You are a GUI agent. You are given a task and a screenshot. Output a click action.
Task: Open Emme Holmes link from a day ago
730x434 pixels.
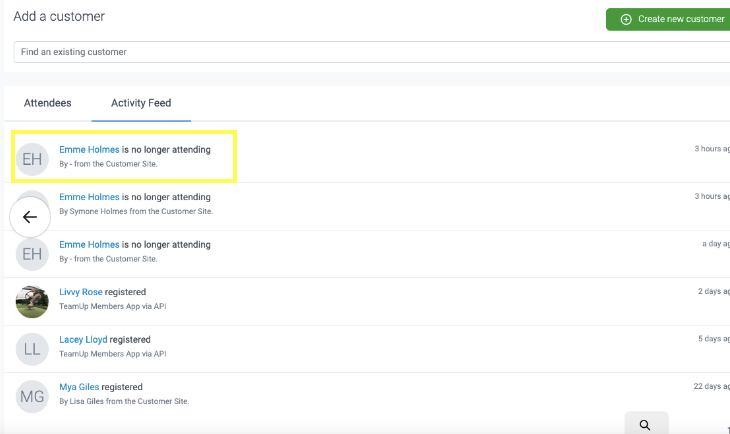tap(89, 244)
